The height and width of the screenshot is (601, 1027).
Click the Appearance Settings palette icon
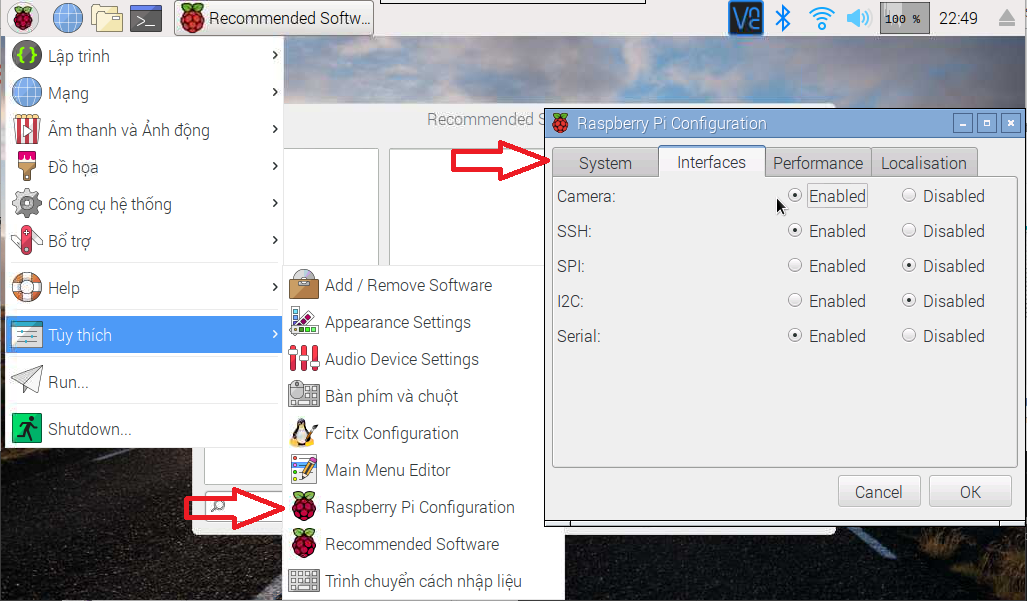304,321
